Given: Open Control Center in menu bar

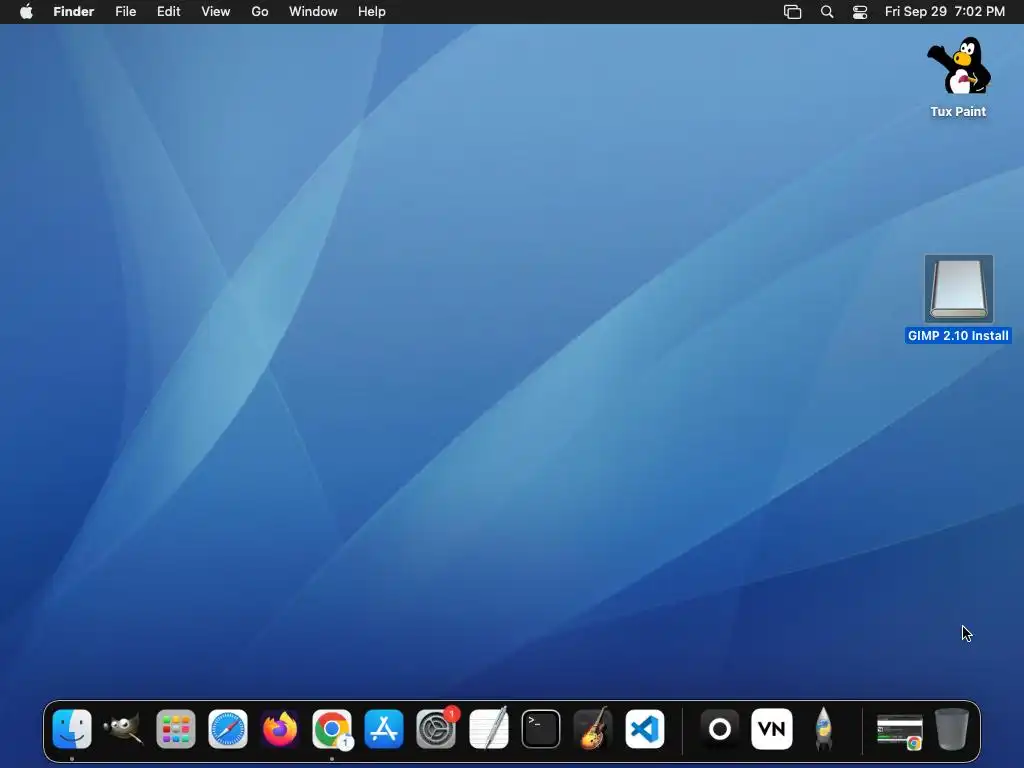Looking at the screenshot, I should click(x=860, y=12).
